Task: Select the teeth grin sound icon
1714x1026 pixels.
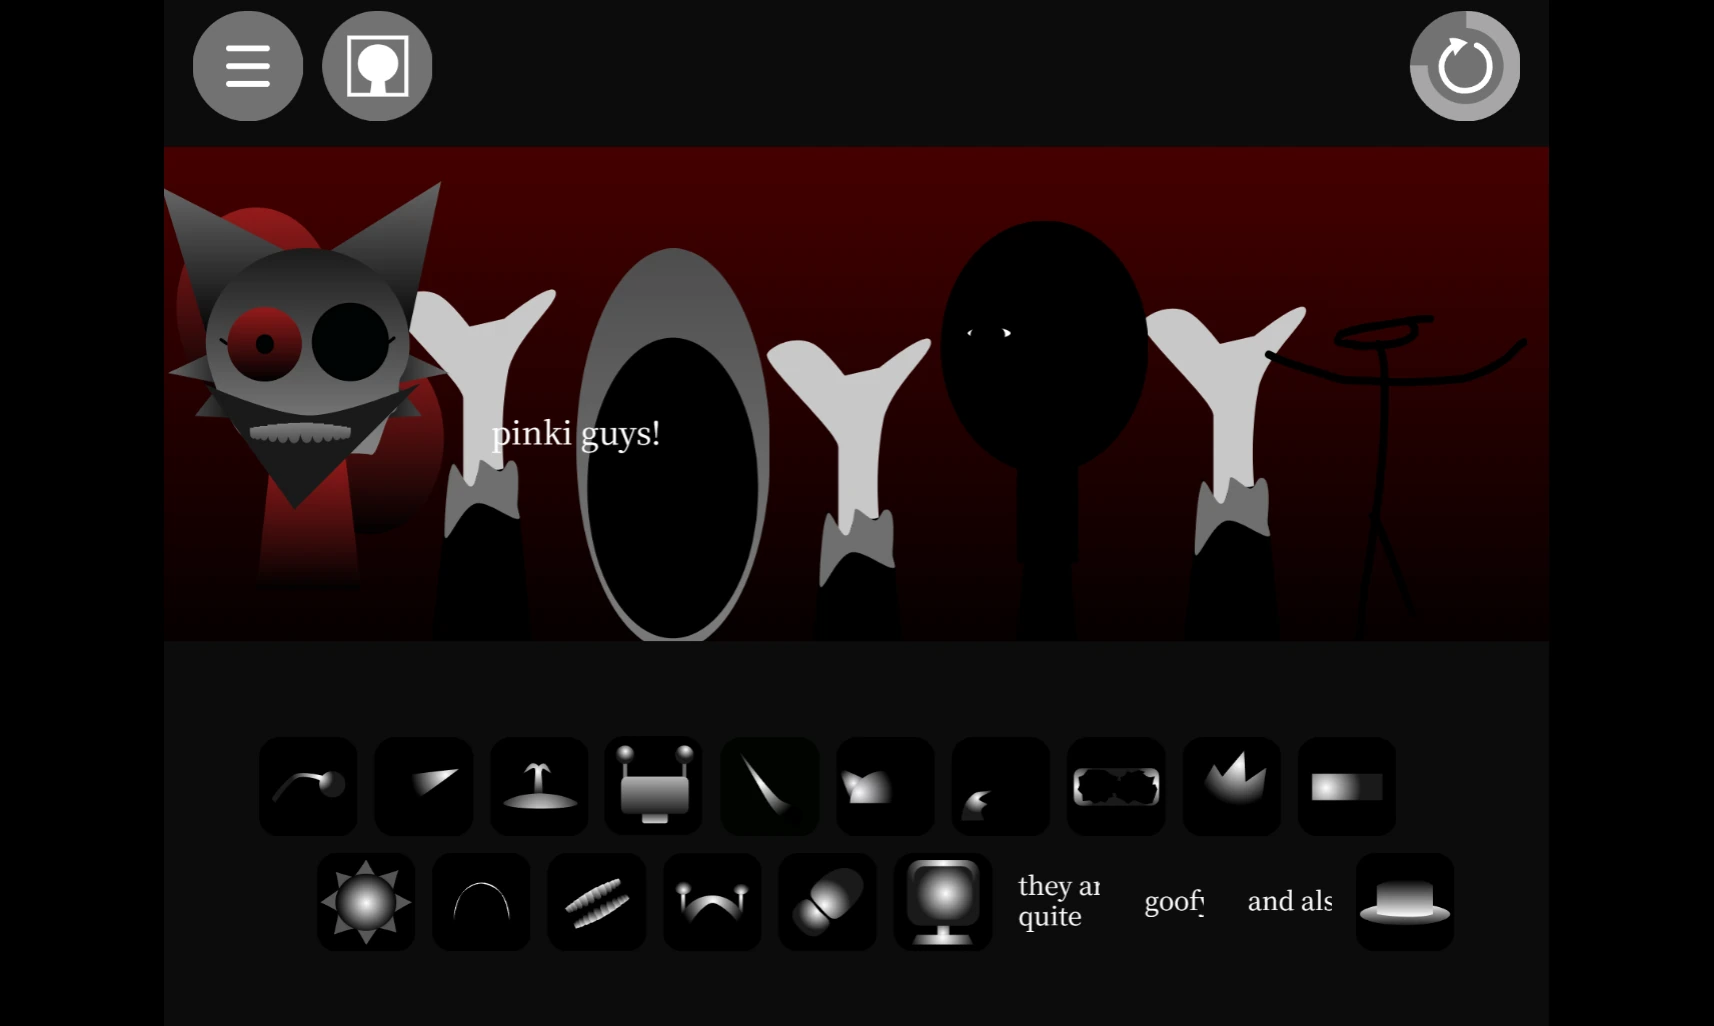Action: point(597,901)
